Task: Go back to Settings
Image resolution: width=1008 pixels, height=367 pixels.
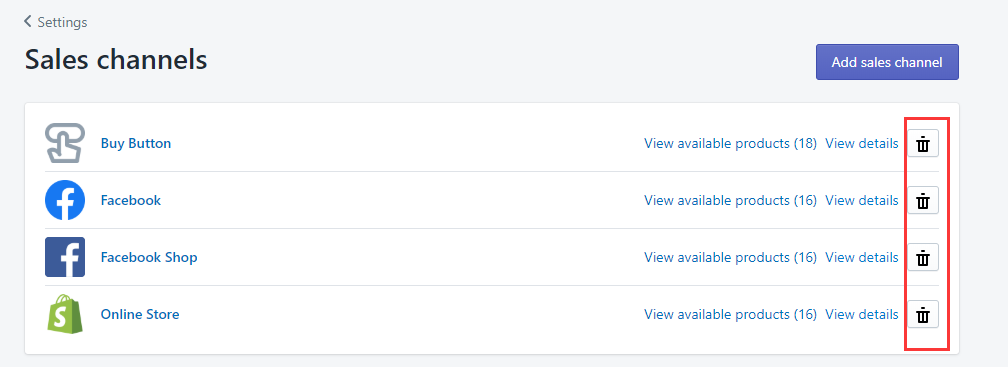Action: tap(55, 22)
